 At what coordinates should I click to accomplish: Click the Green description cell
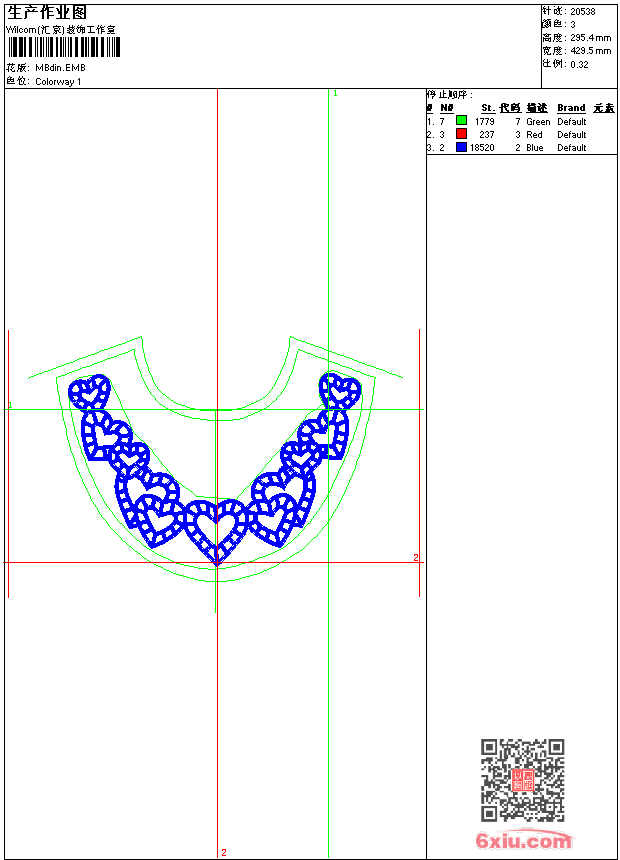pos(538,121)
